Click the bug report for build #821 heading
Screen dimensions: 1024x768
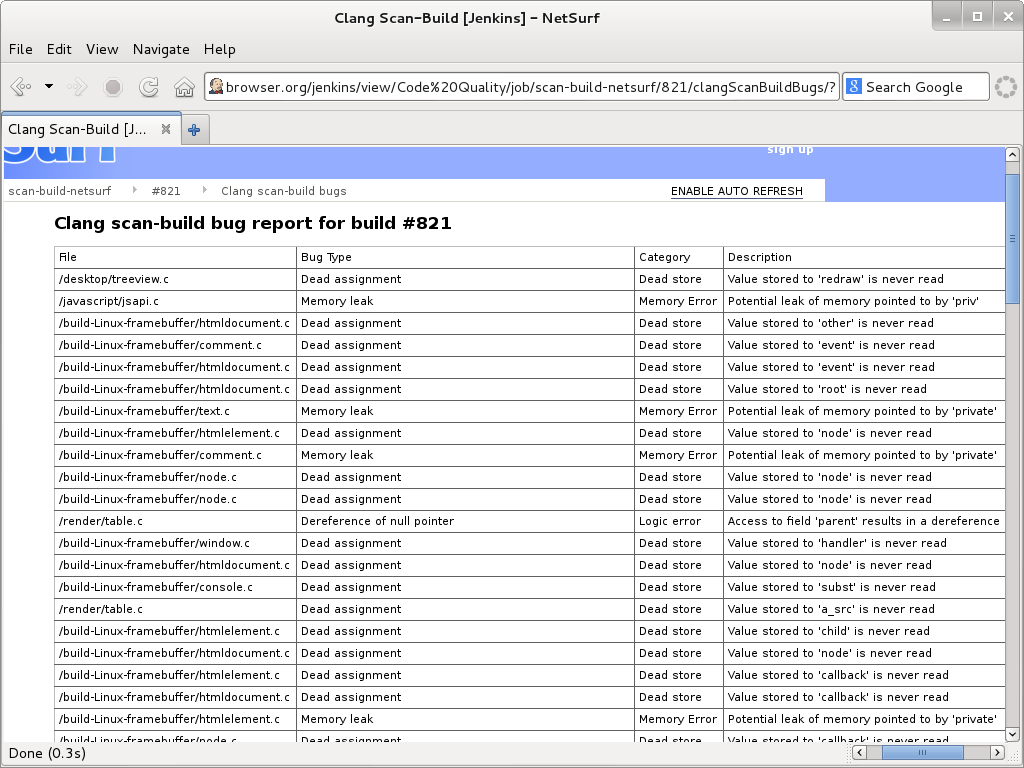(253, 223)
